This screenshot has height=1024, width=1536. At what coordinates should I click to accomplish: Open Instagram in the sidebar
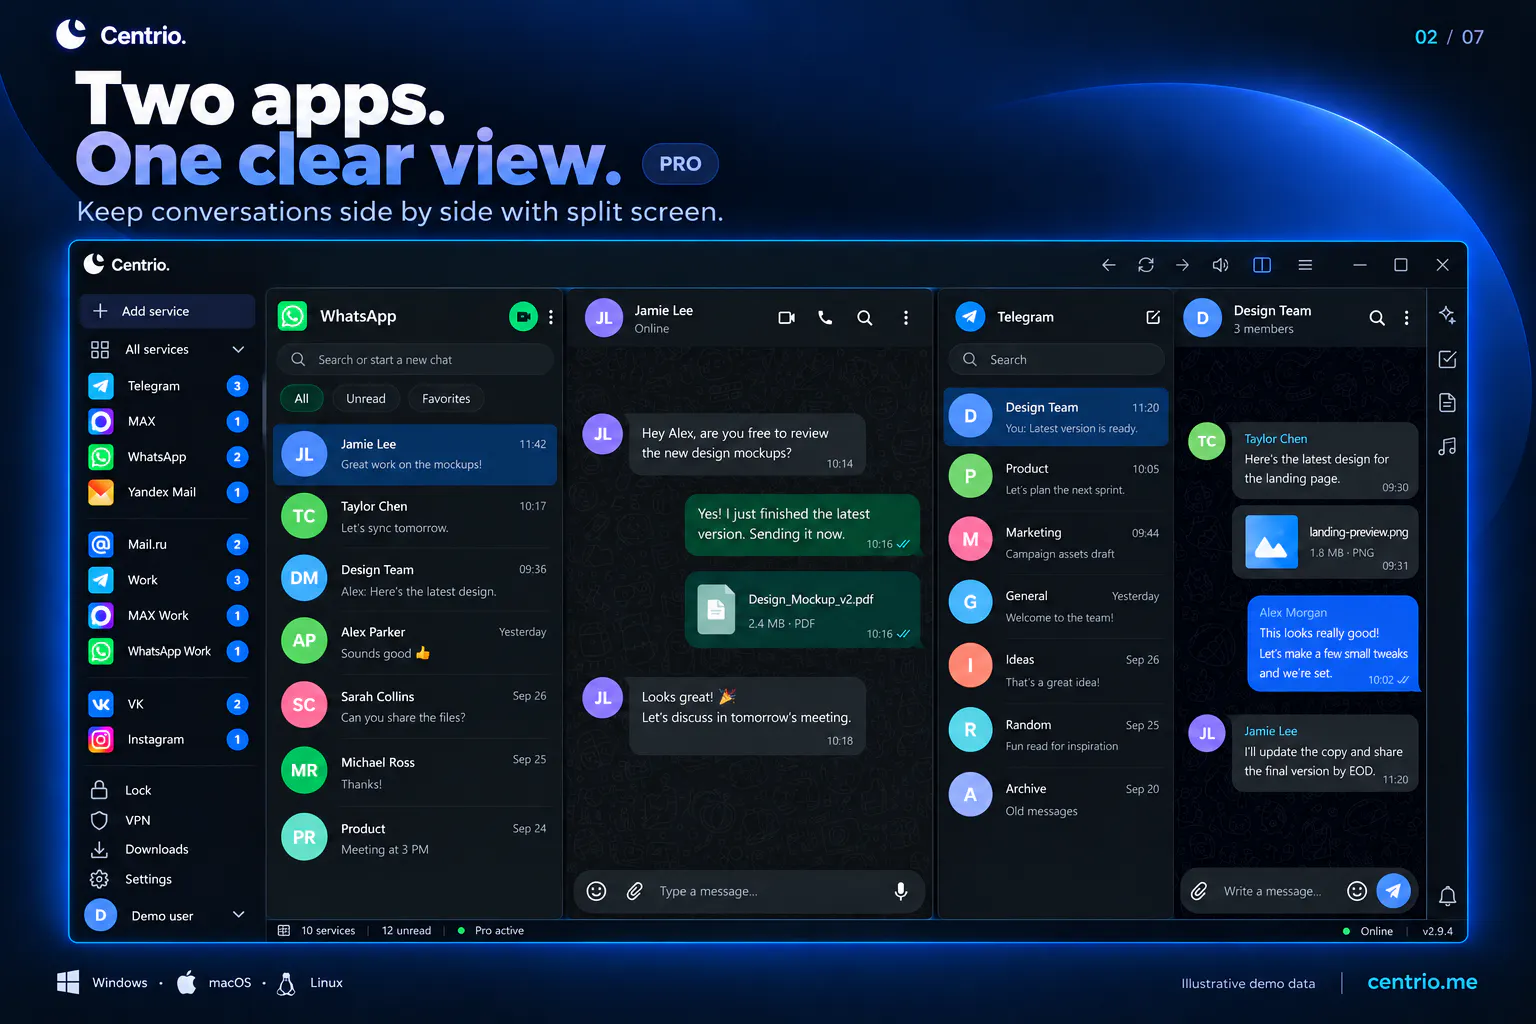(x=167, y=739)
